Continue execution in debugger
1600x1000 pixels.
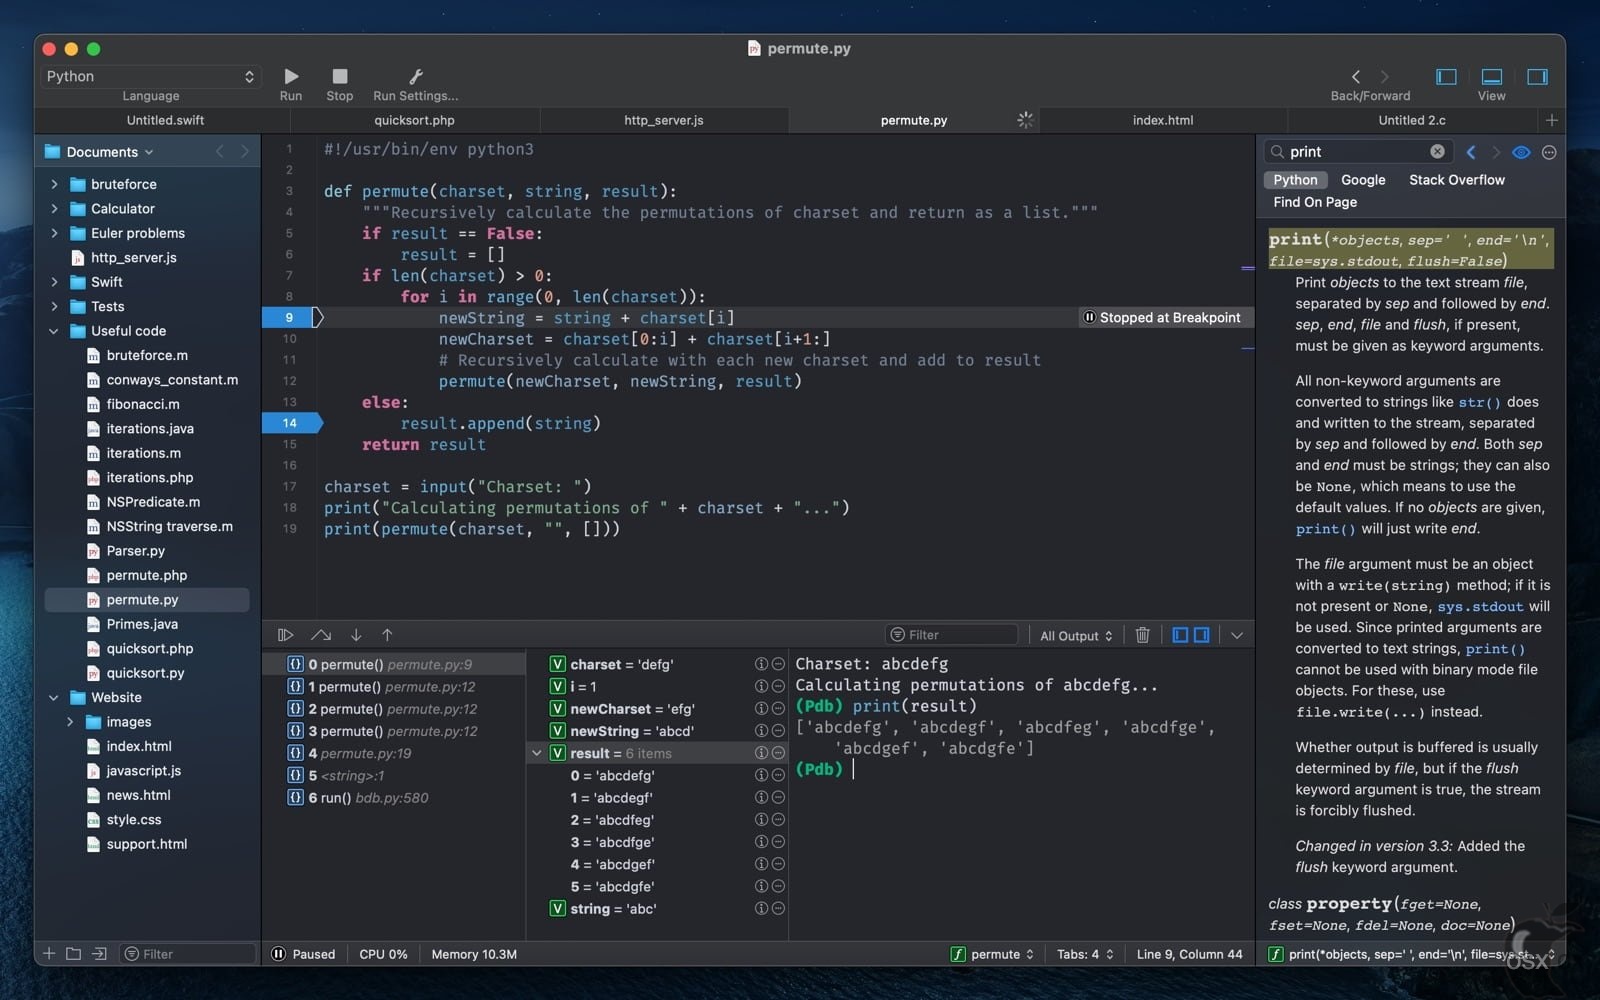point(286,635)
